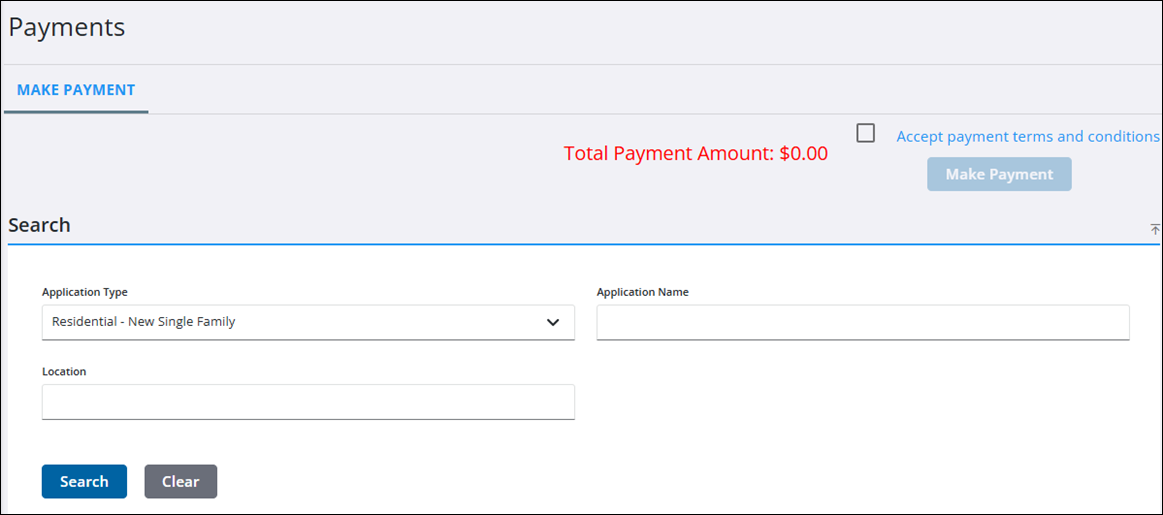Click the Search section header title
The image size is (1163, 515).
click(x=39, y=225)
